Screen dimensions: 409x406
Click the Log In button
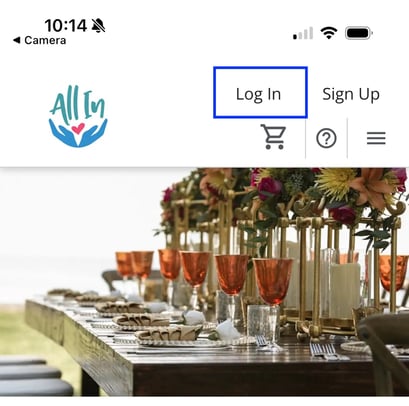click(260, 93)
